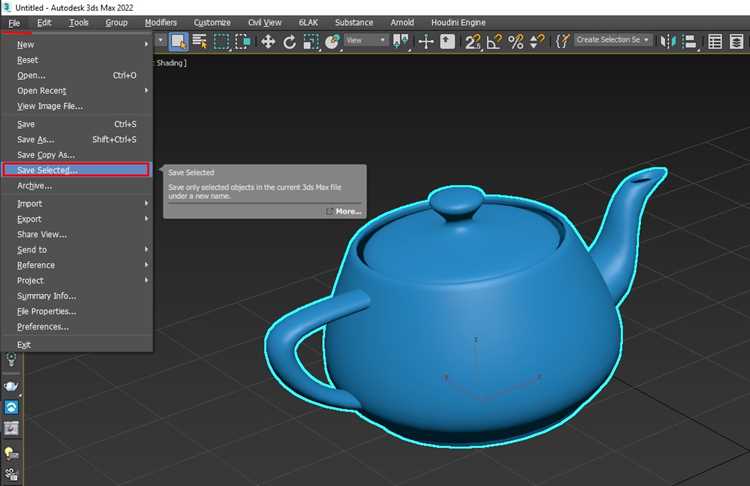Activate the Select and Scale tool
The width and height of the screenshot is (750, 486).
[311, 42]
